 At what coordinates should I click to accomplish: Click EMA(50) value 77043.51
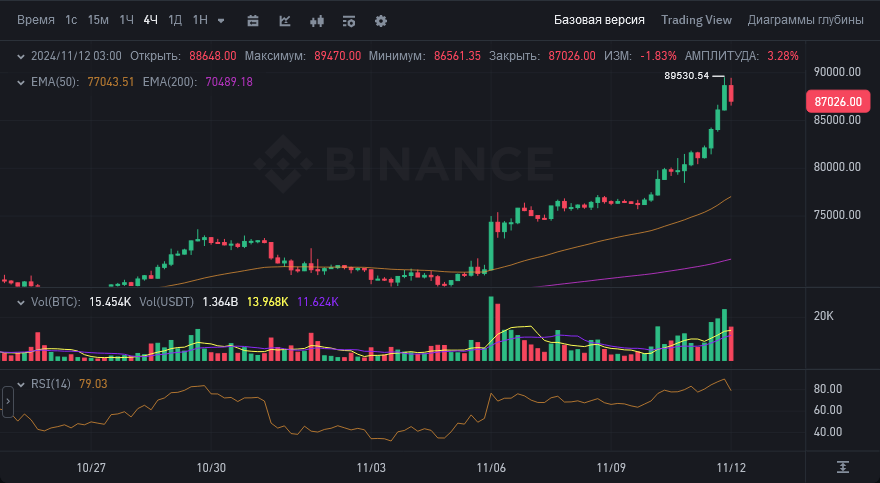click(111, 82)
